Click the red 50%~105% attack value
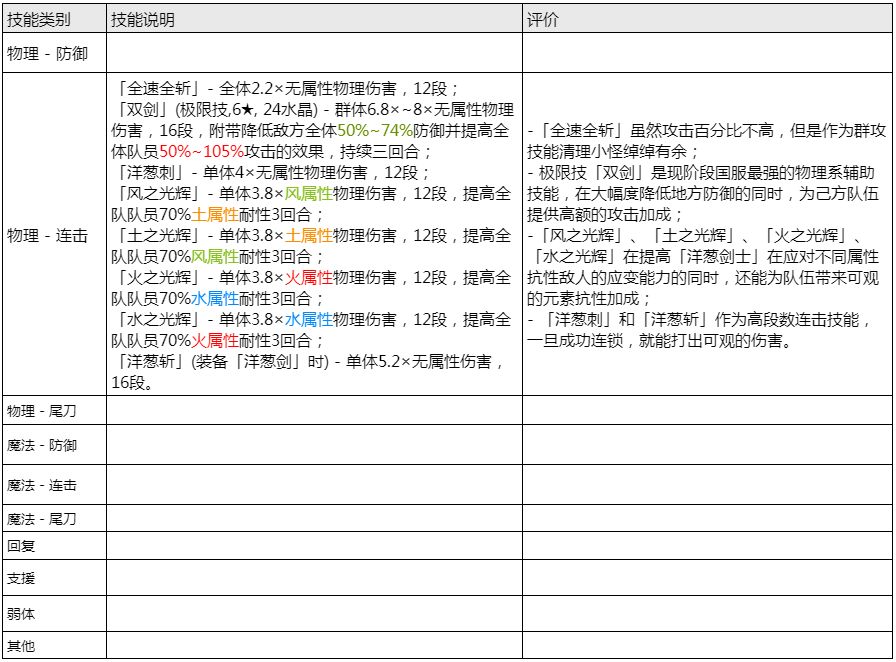Viewport: 896px width, 662px height. [x=202, y=151]
